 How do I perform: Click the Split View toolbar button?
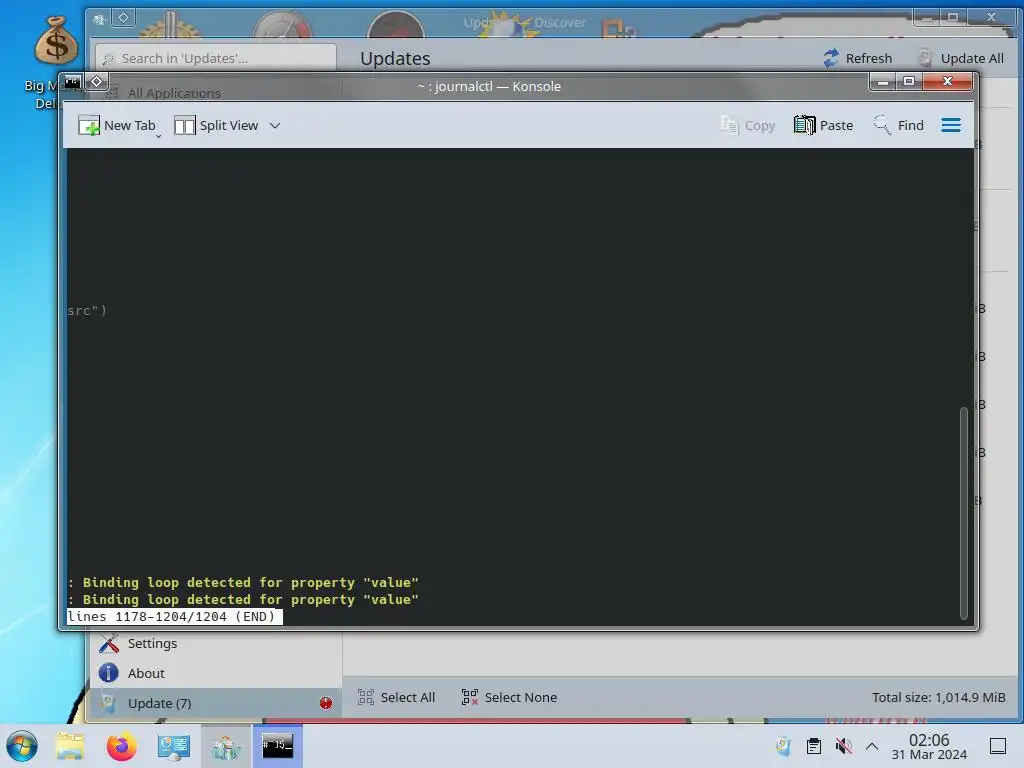216,125
